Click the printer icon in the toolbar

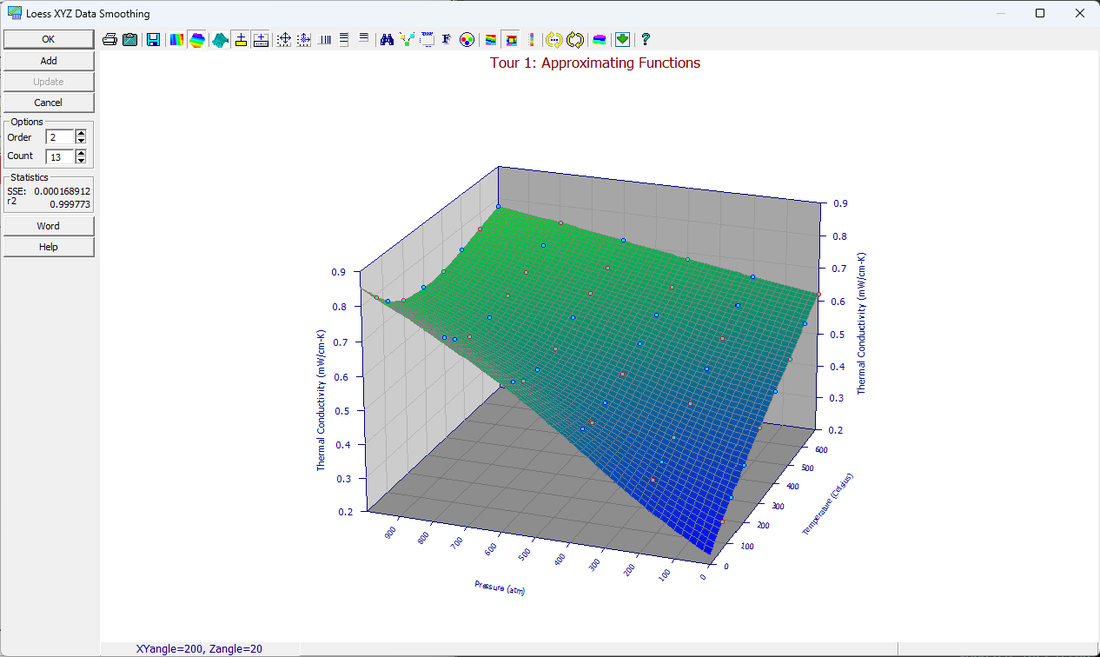click(109, 39)
